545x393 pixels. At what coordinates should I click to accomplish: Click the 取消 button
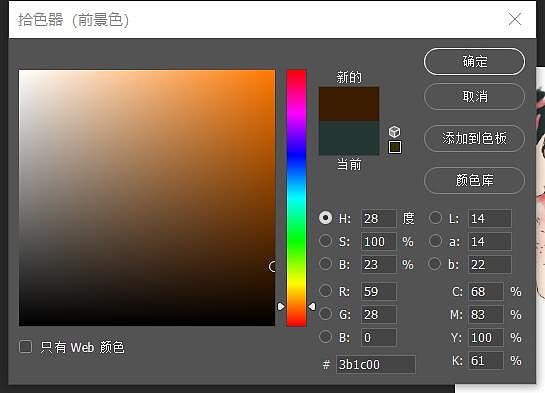[474, 96]
